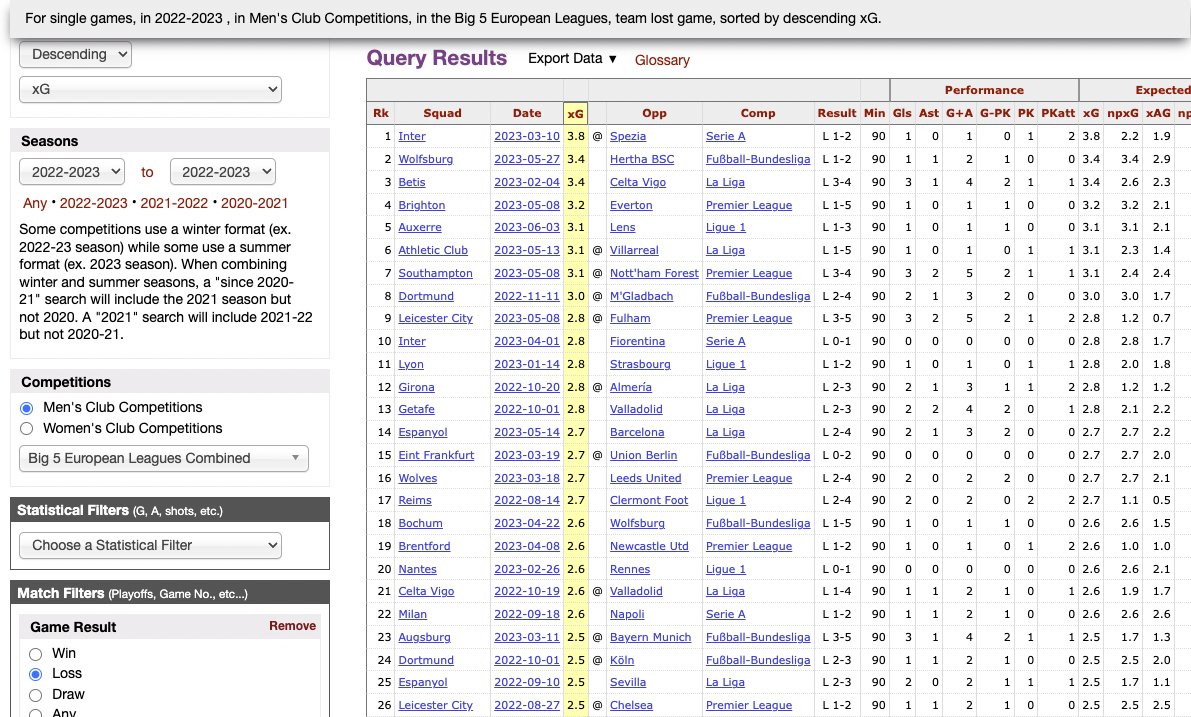
Task: Sort table by Comp column header
Action: coord(758,113)
